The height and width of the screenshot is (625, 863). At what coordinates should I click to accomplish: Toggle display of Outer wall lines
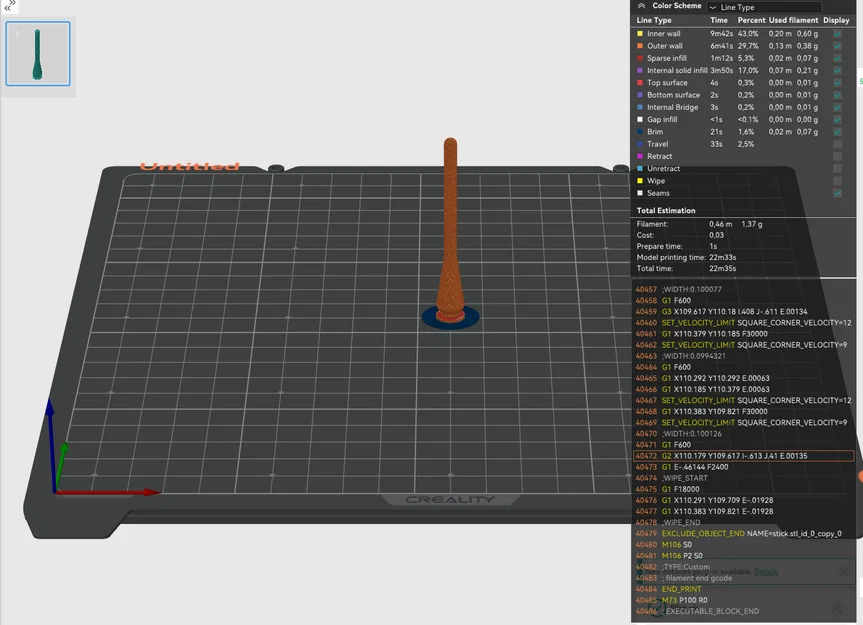(837, 46)
